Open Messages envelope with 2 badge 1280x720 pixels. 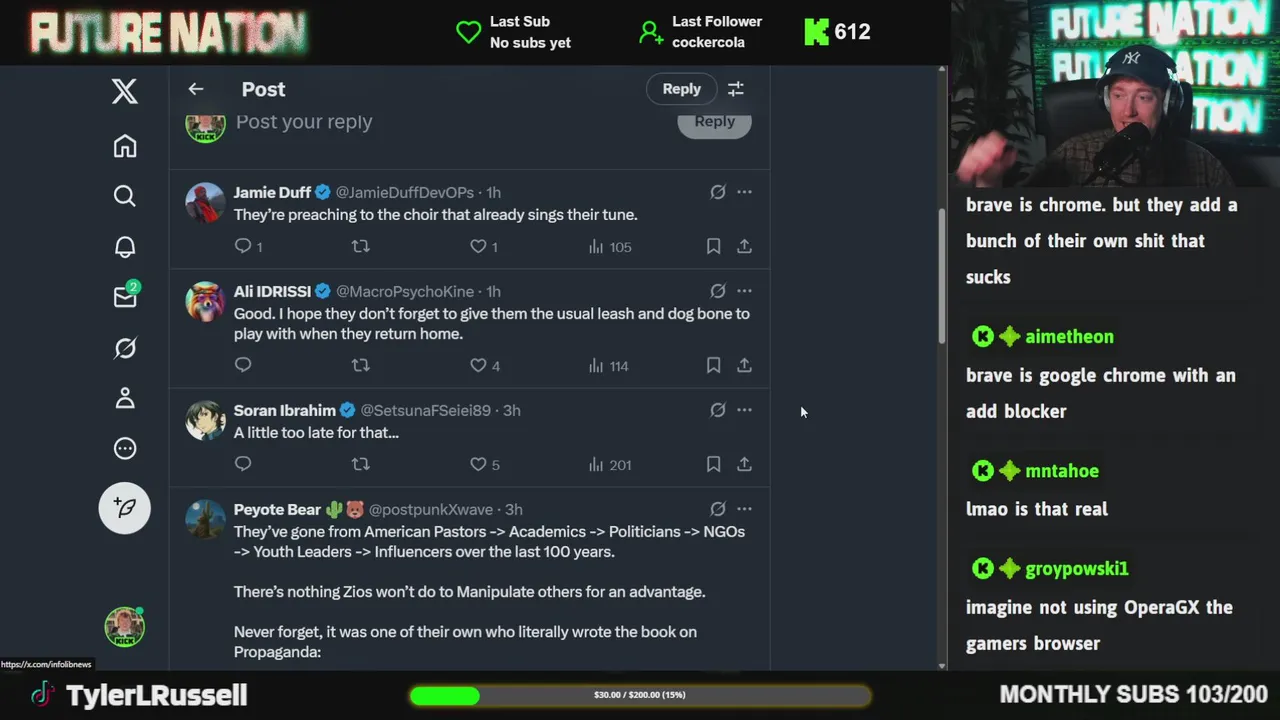pos(126,296)
